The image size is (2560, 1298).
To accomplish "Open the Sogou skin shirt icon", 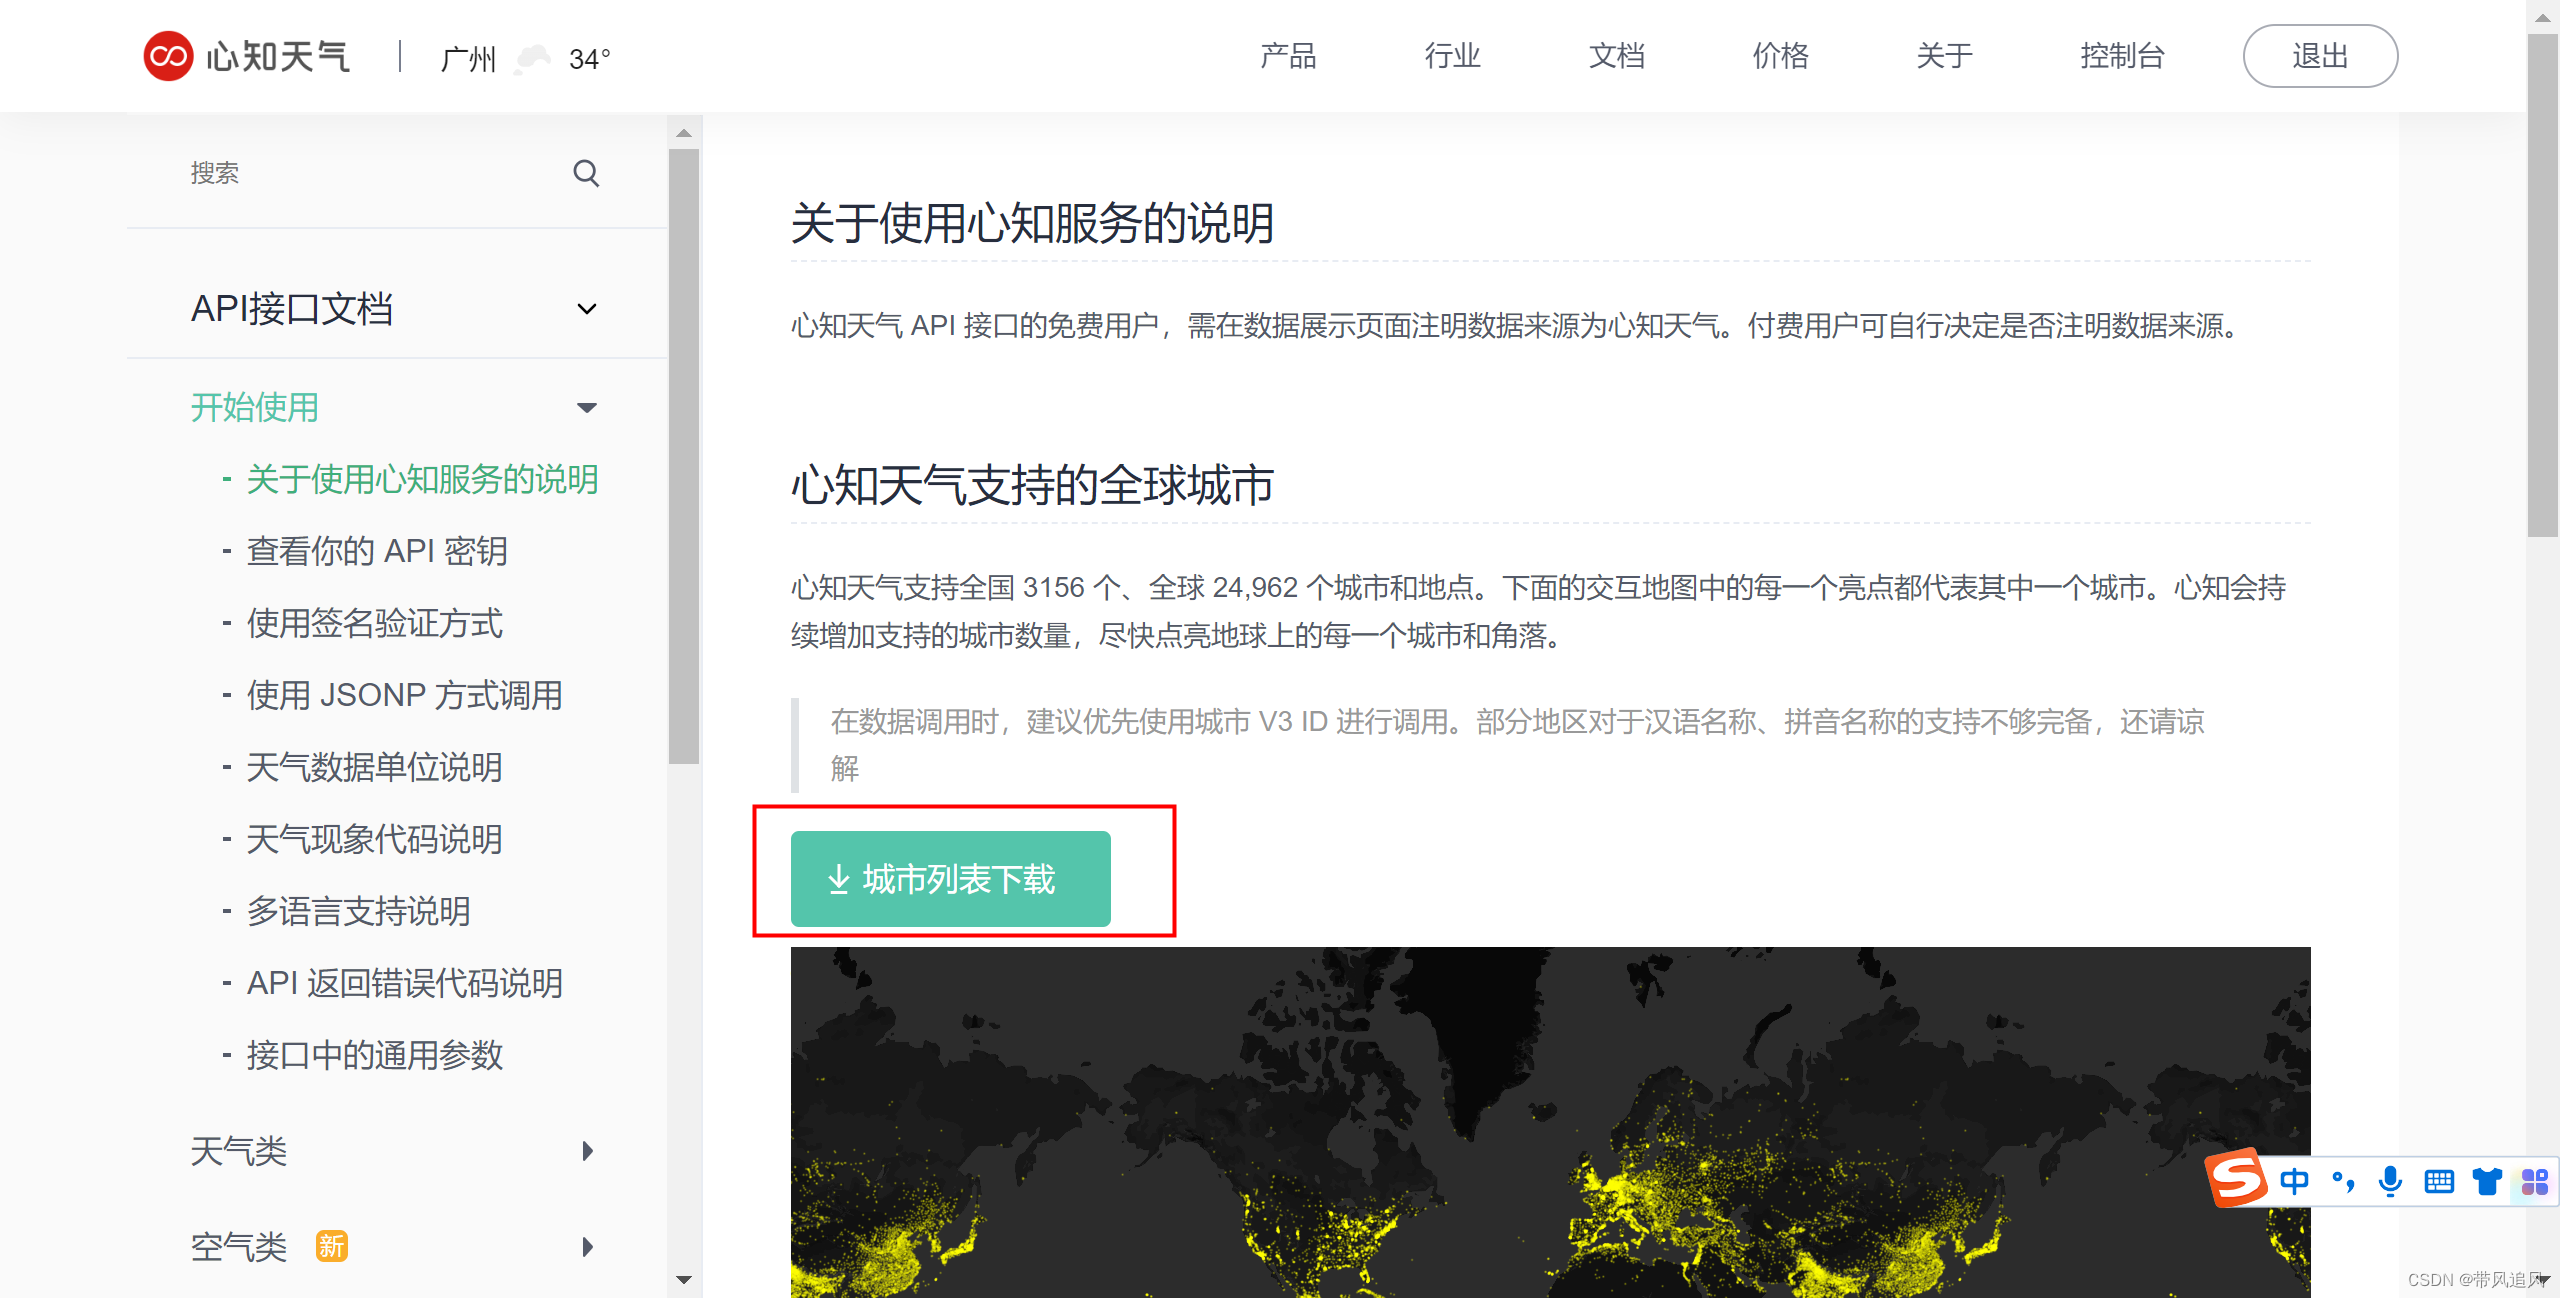I will 2487,1182.
